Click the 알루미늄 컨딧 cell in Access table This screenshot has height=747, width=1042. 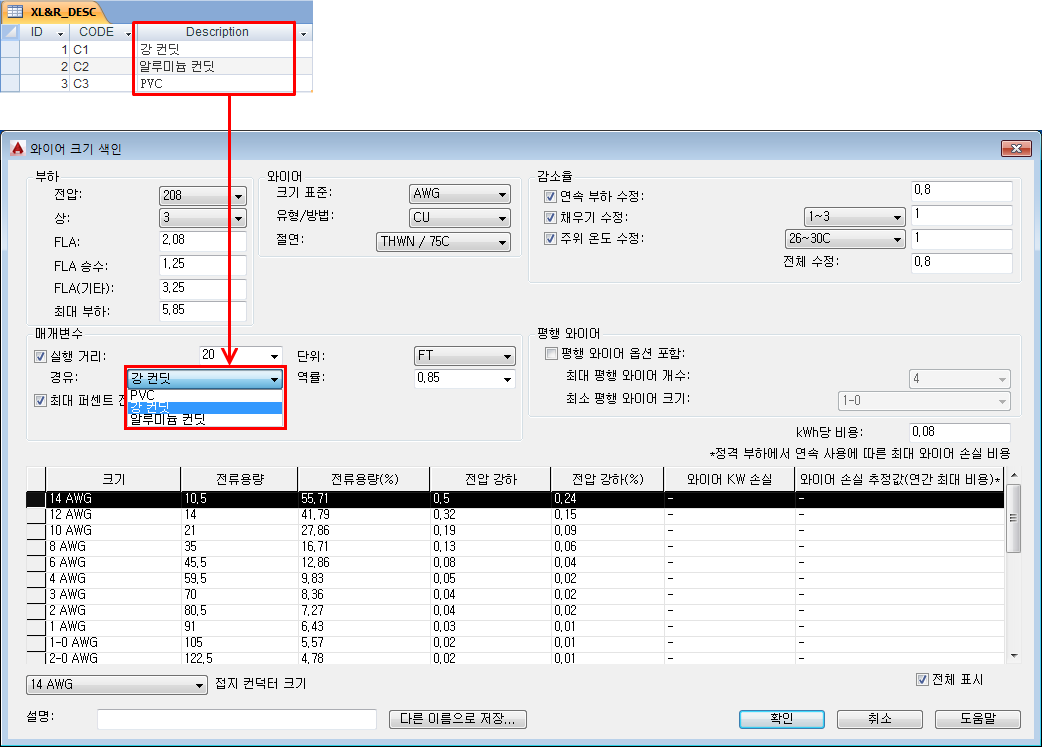coord(215,66)
